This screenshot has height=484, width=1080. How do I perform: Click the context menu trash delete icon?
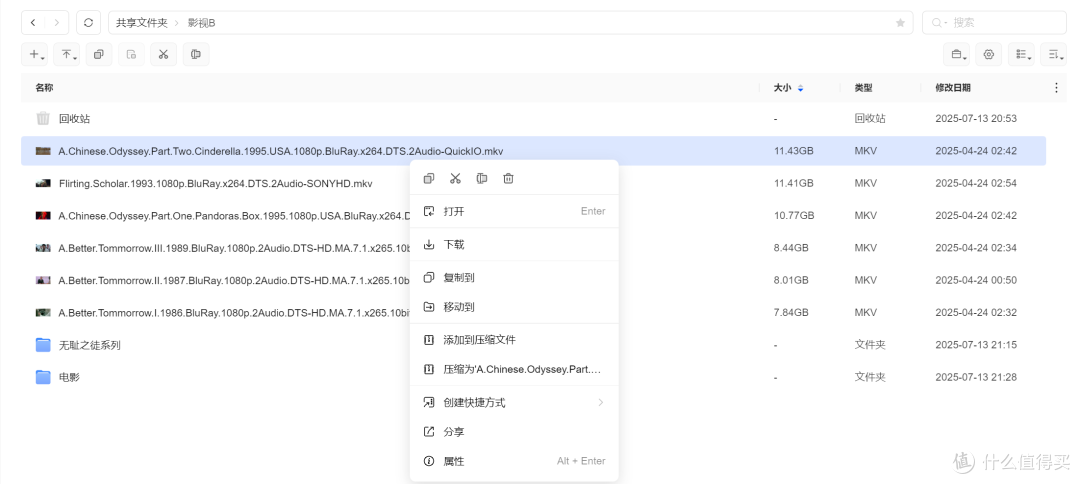point(508,178)
